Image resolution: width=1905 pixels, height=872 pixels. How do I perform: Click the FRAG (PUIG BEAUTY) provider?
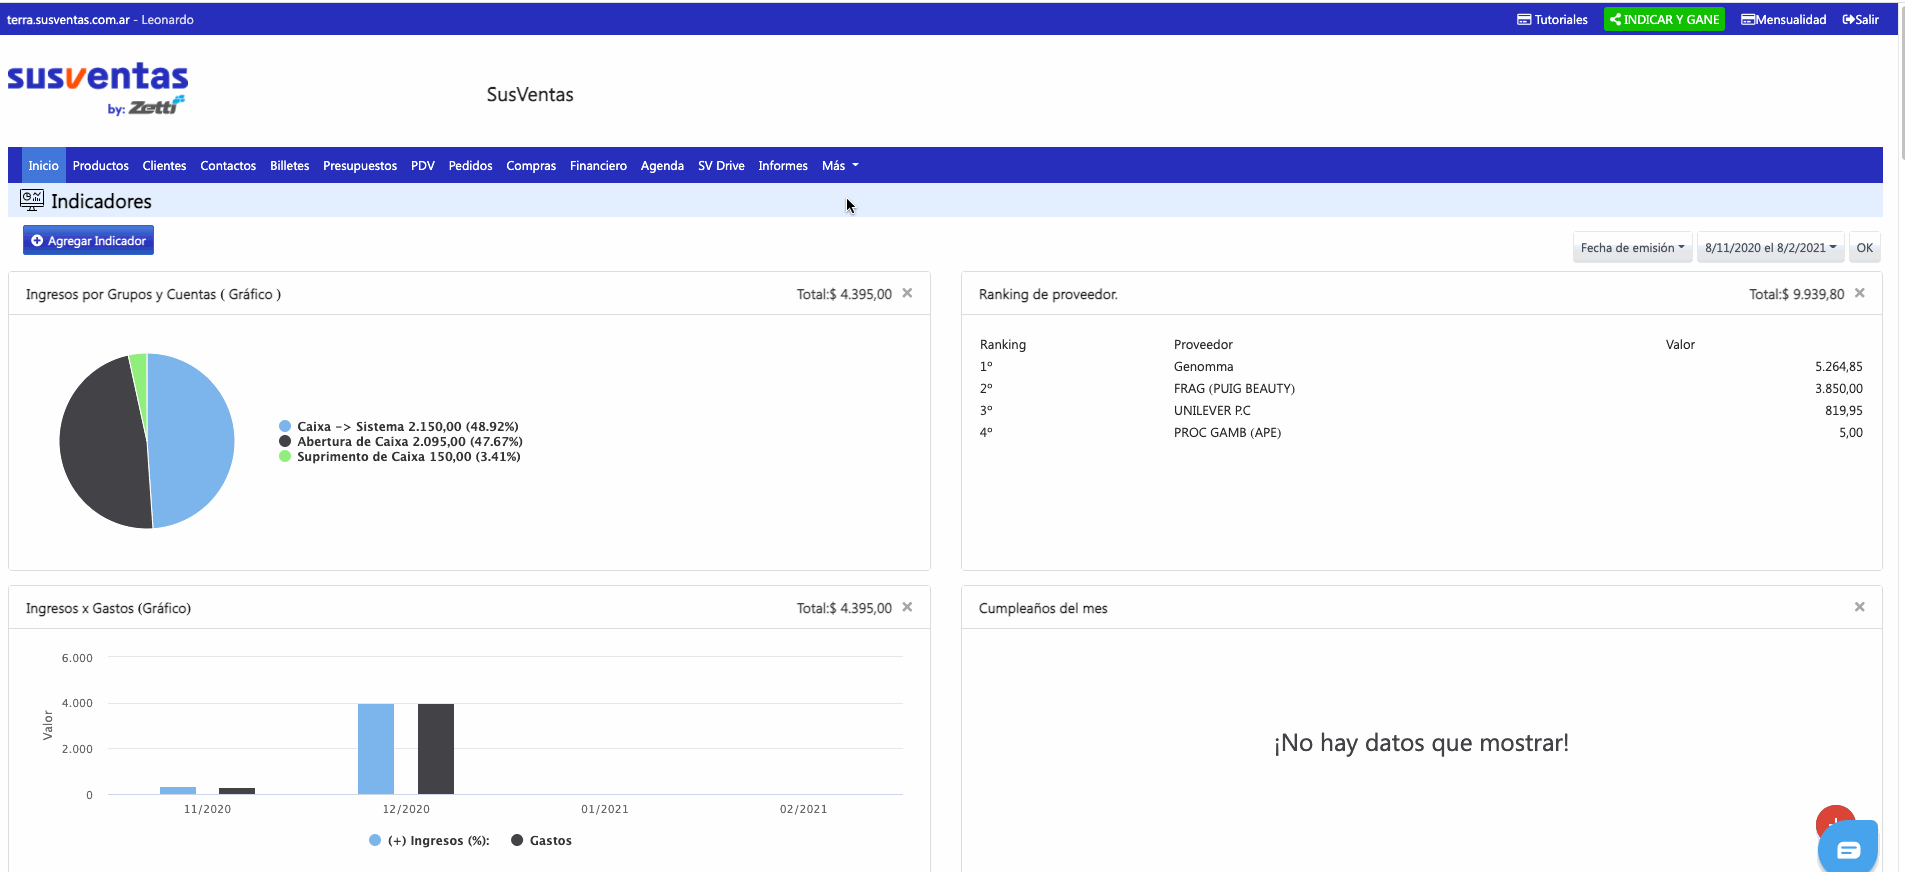1234,389
